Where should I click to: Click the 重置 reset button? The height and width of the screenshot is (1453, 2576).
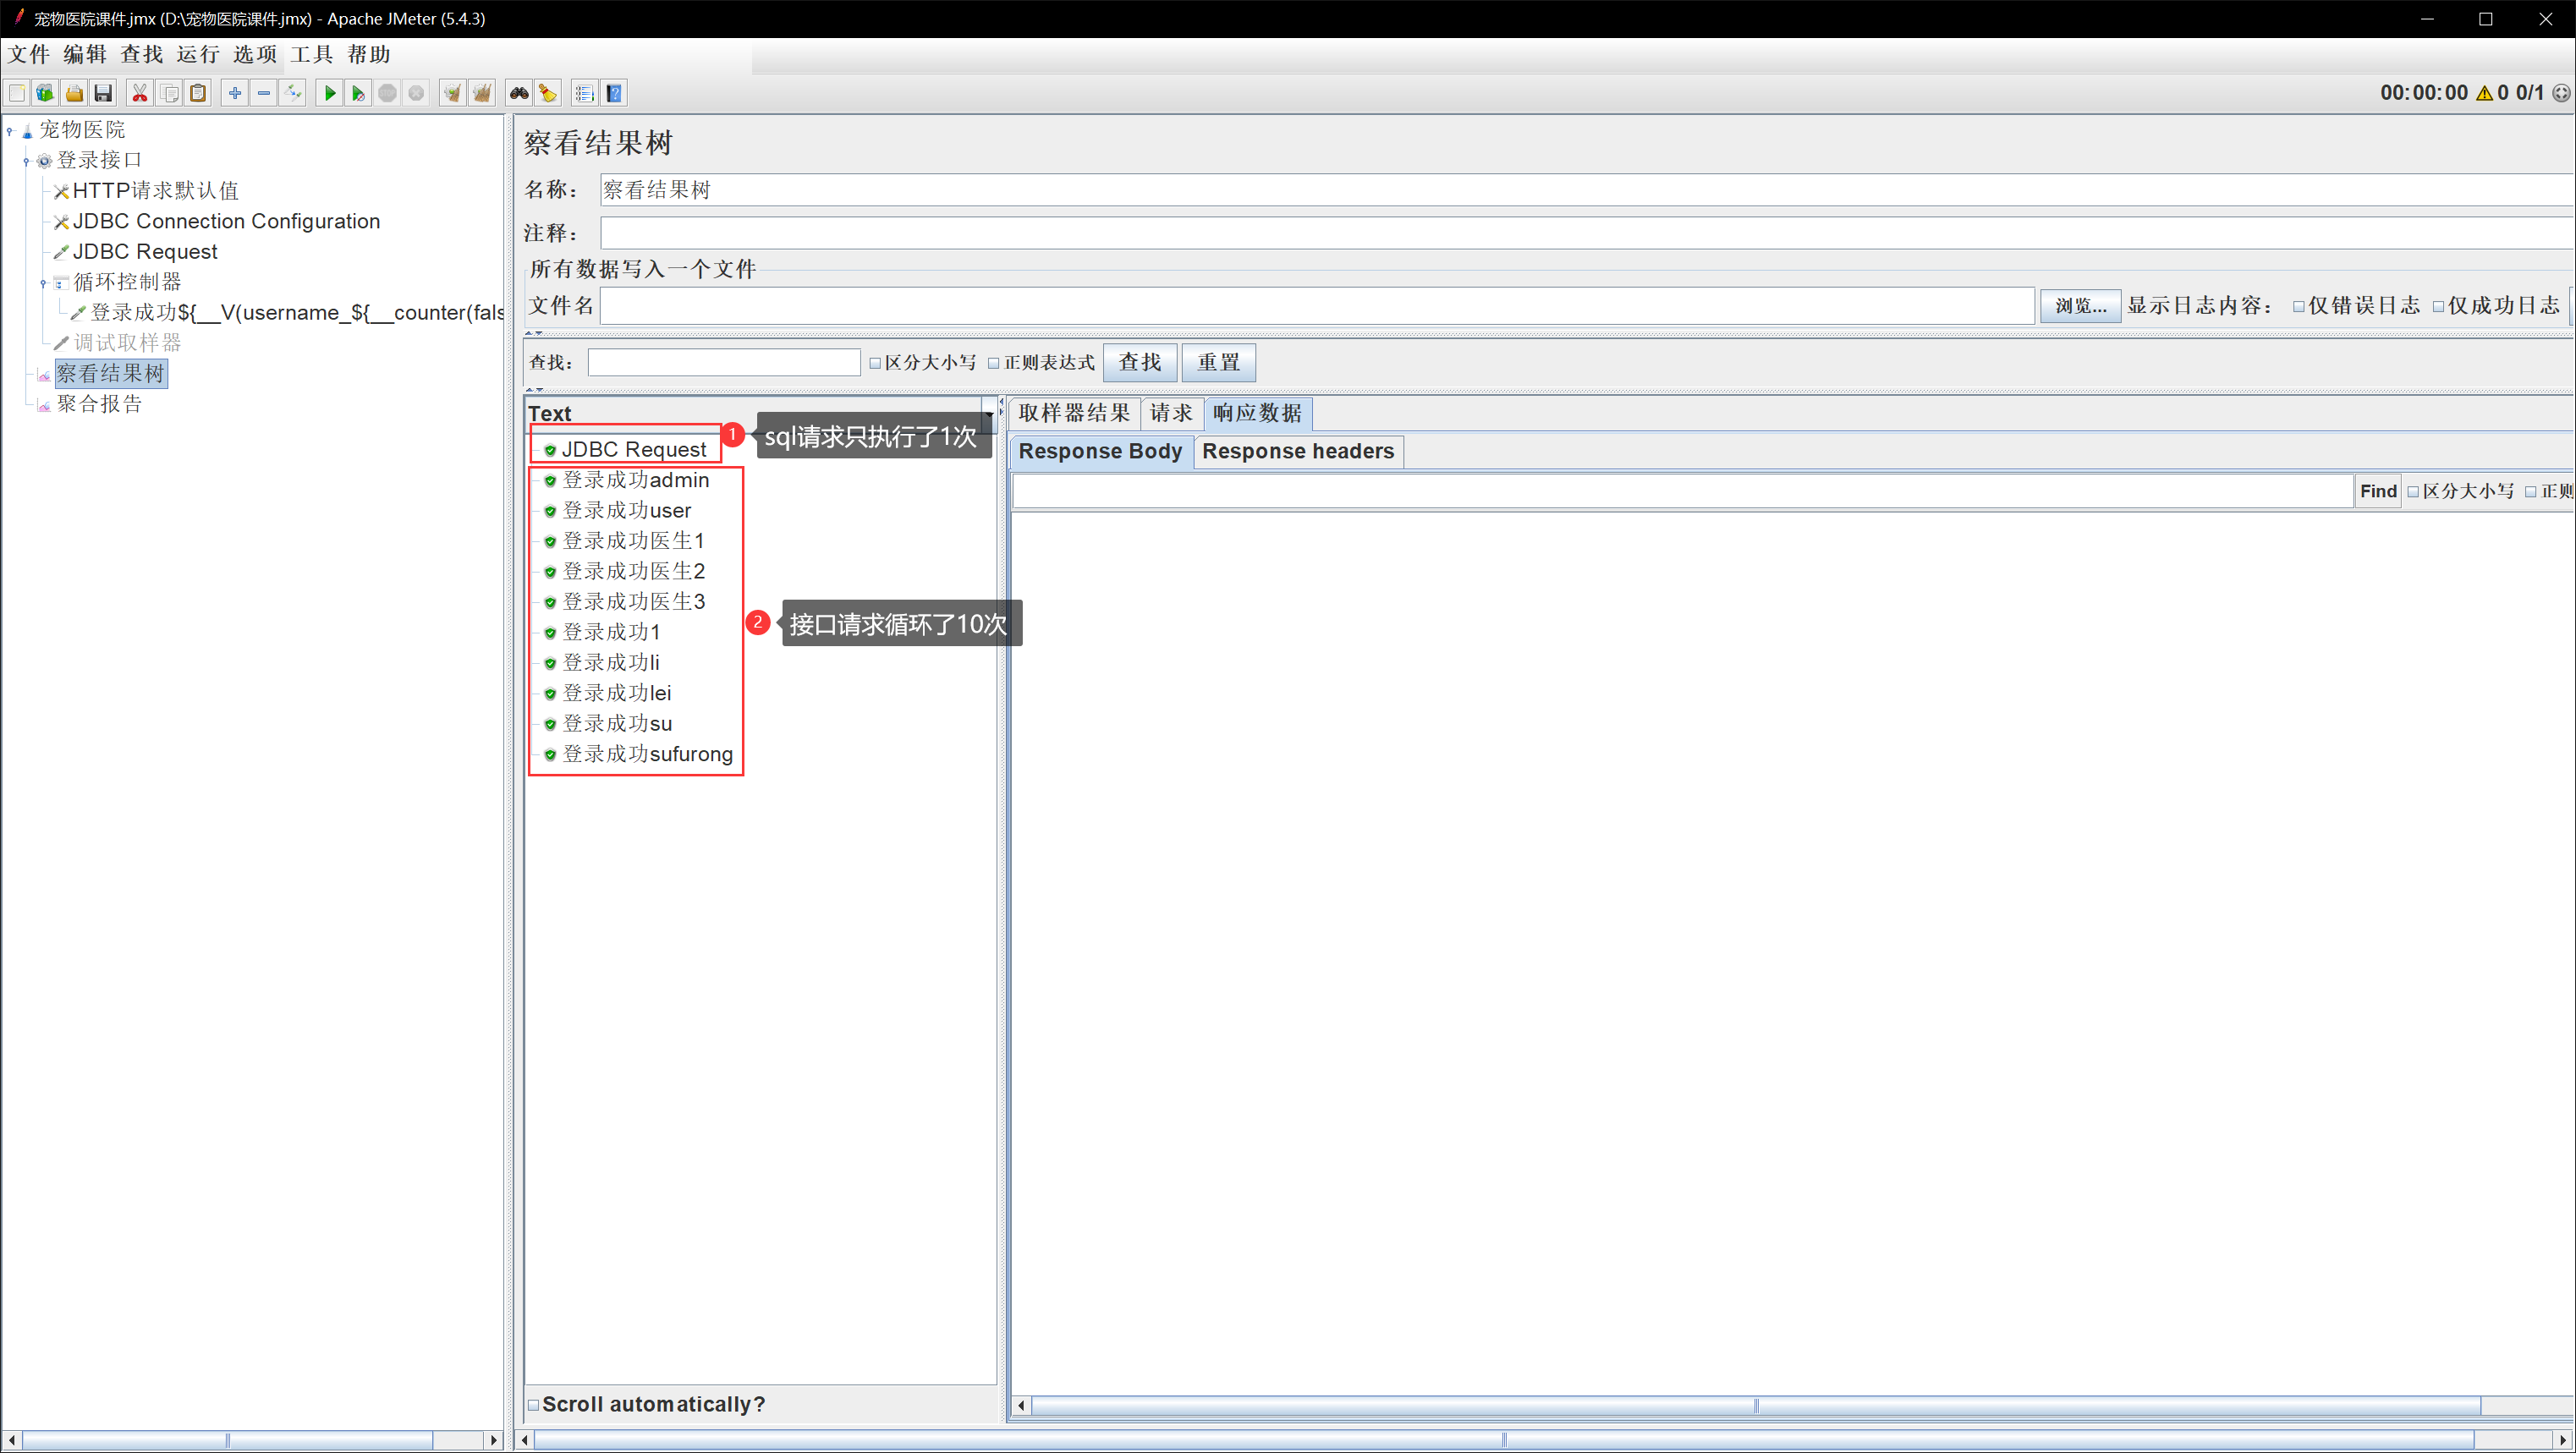1218,362
